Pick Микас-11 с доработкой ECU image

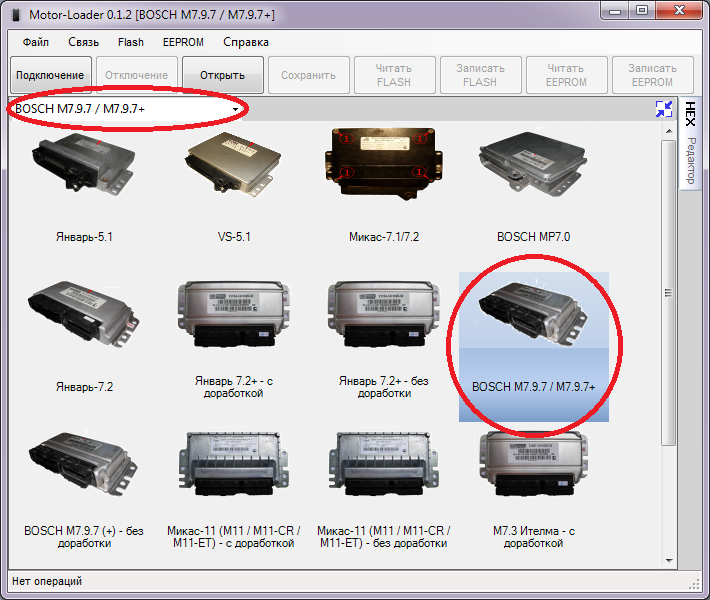[x=233, y=463]
